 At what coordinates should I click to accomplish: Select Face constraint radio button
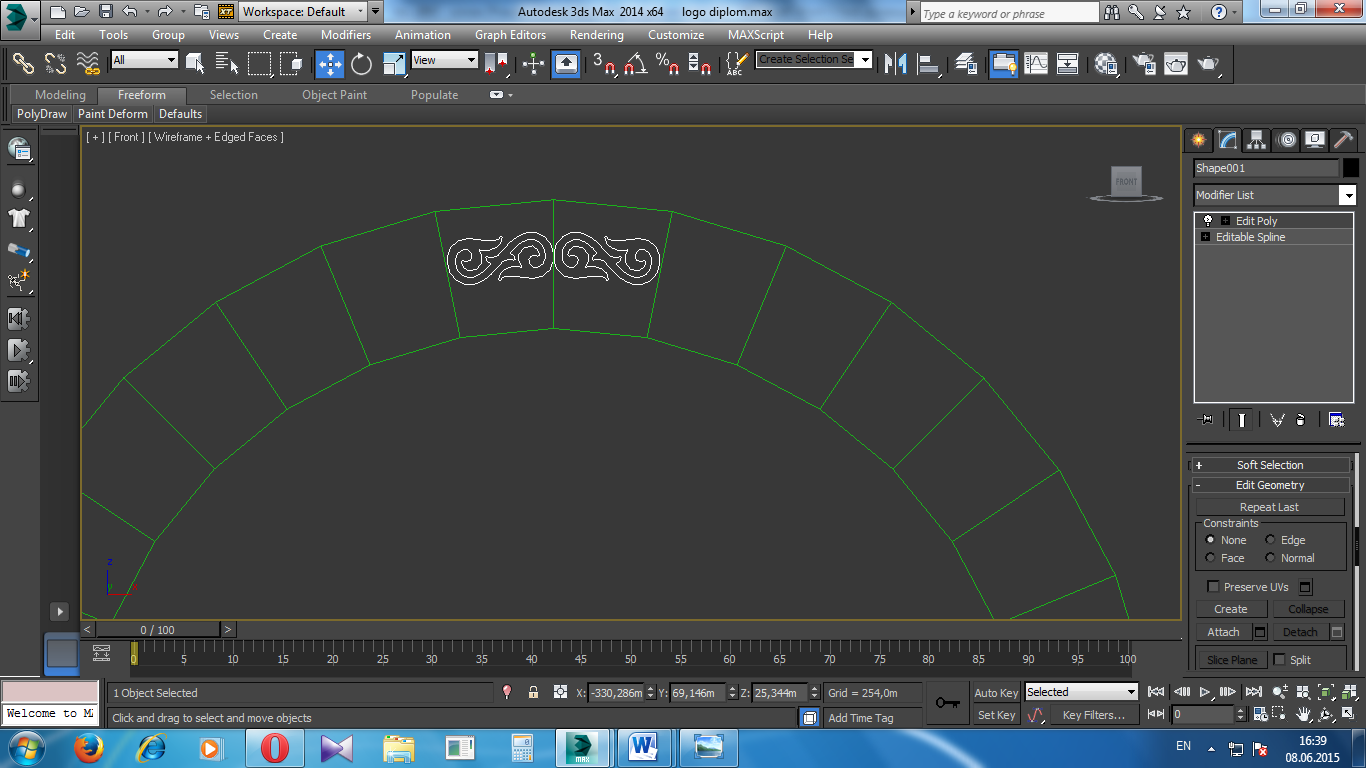point(1211,558)
